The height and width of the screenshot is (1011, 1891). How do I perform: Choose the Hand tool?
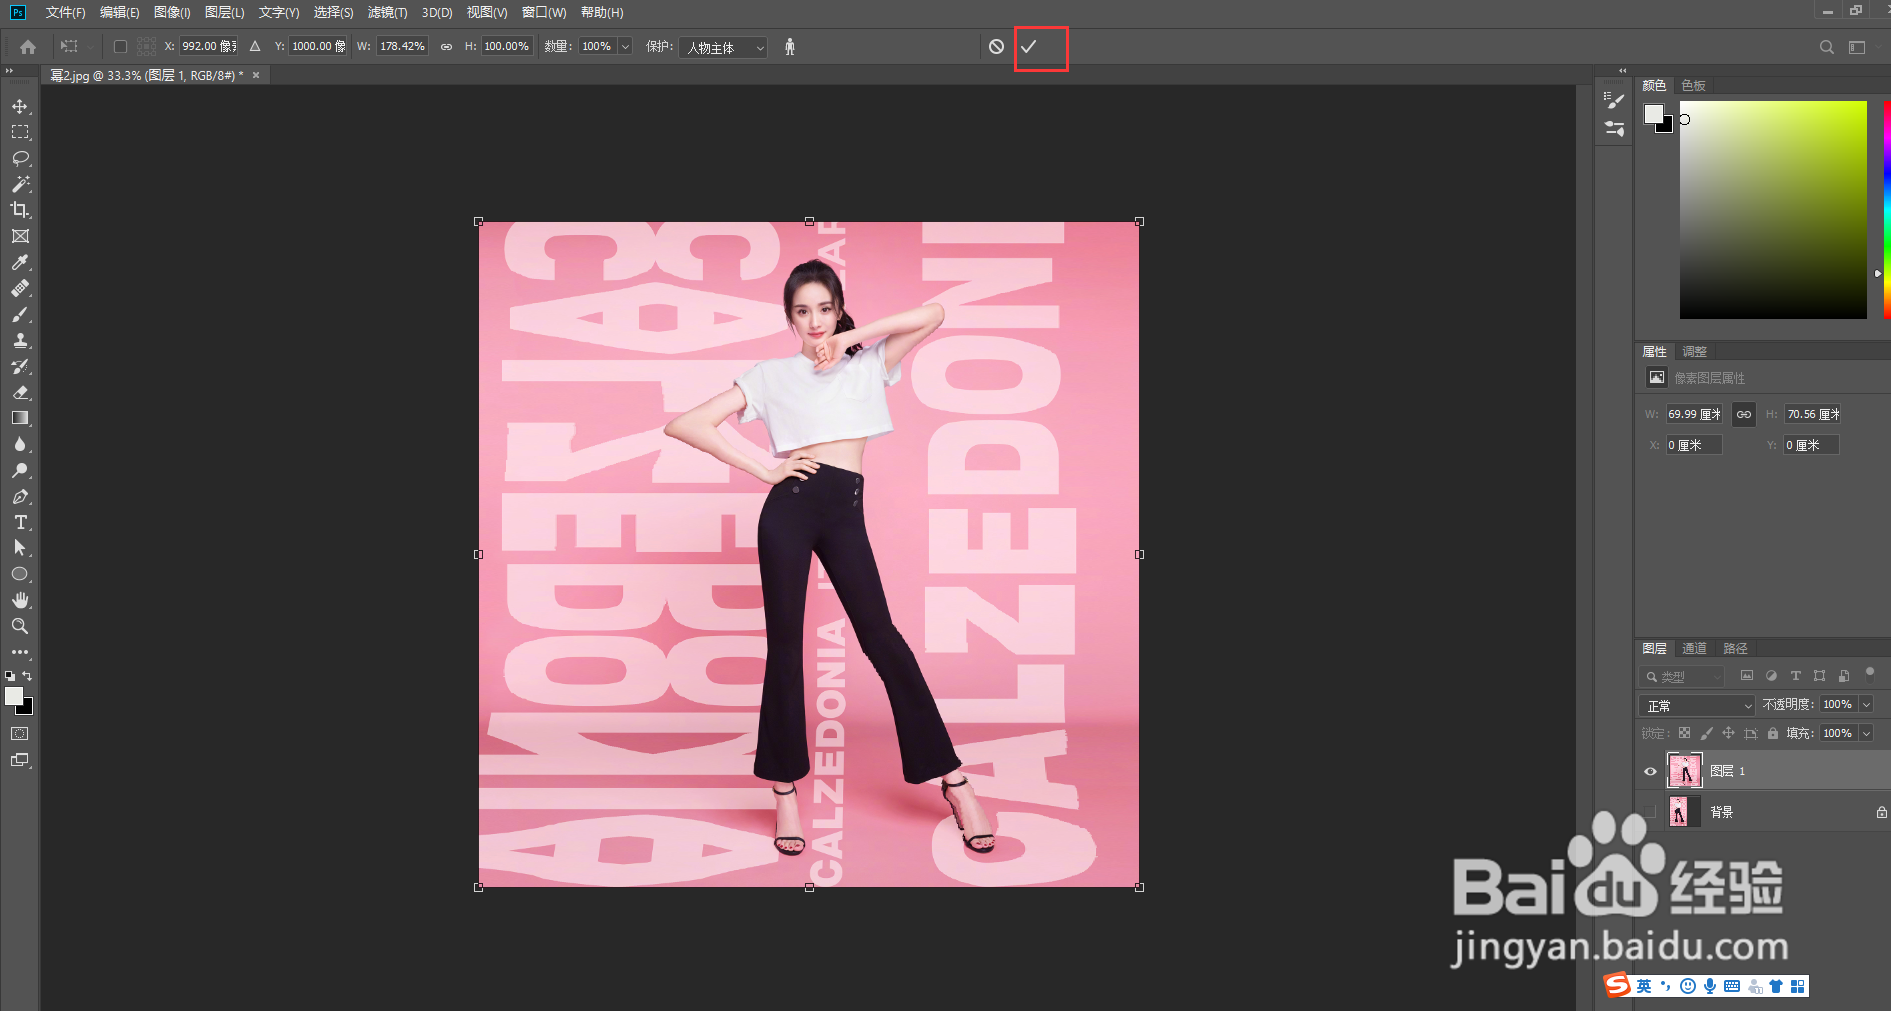click(x=20, y=600)
